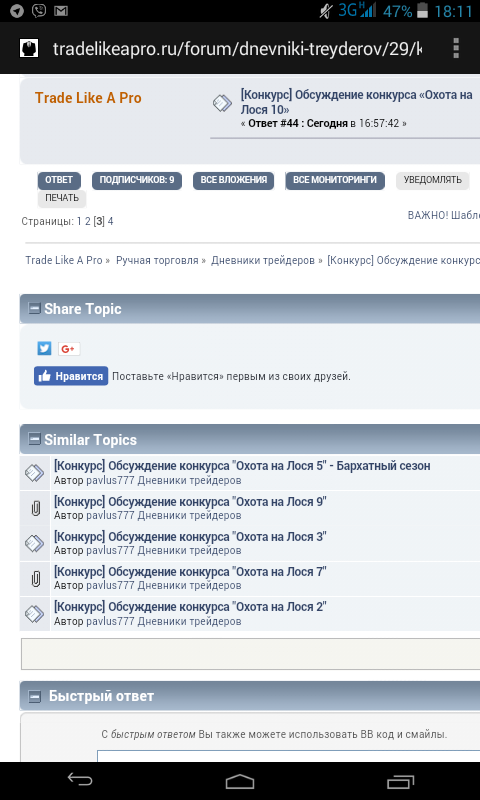
Task: Open the similar topic "Охота на Лося 5"
Action: [x=242, y=466]
